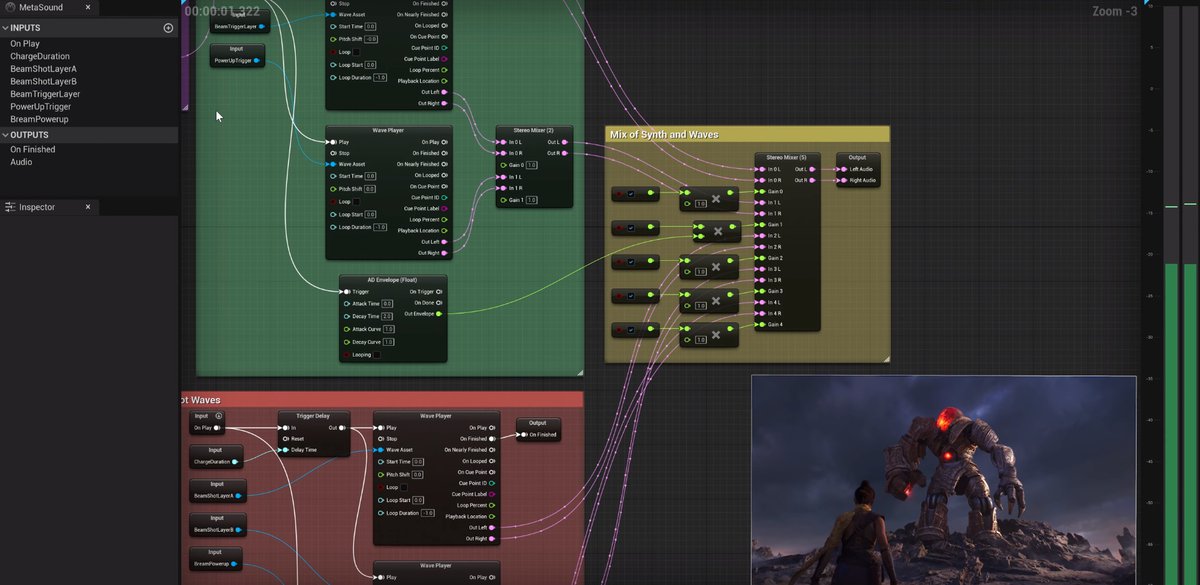The width and height of the screenshot is (1200, 585).
Task: Toggle Loop checkbox on AD Envelope Looping
Action: click(376, 355)
